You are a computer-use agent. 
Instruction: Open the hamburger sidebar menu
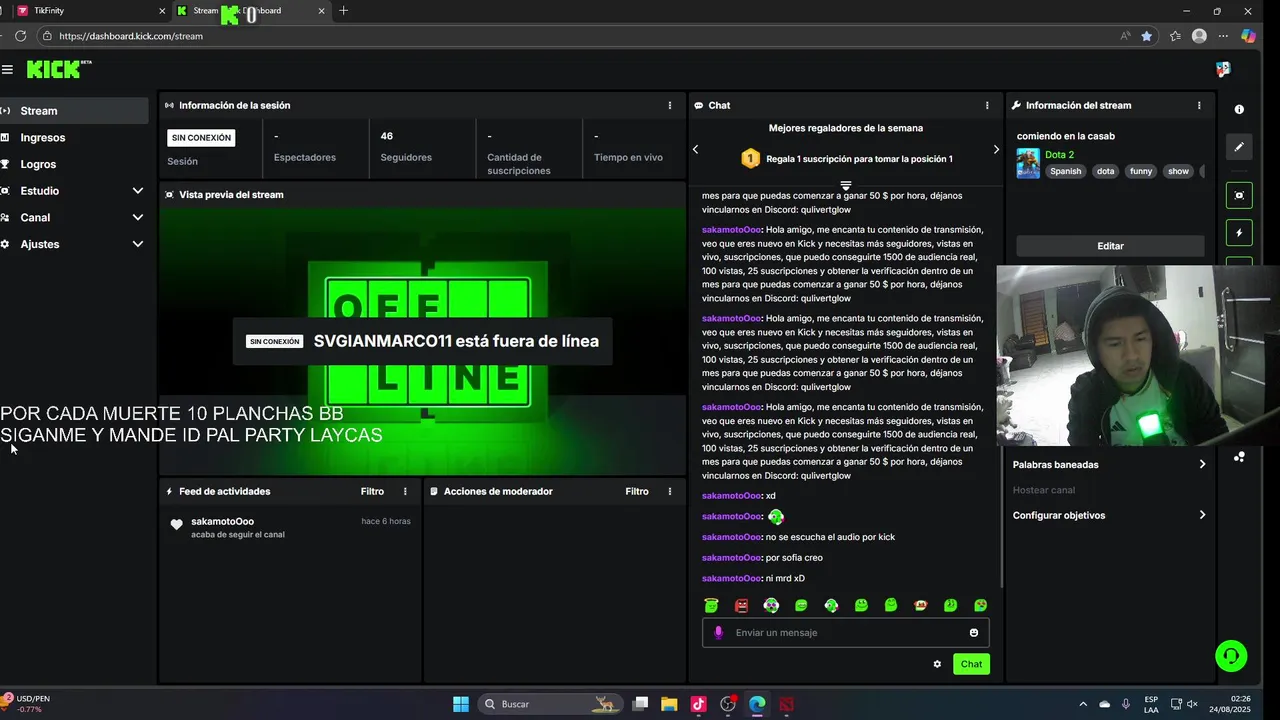(x=7, y=69)
